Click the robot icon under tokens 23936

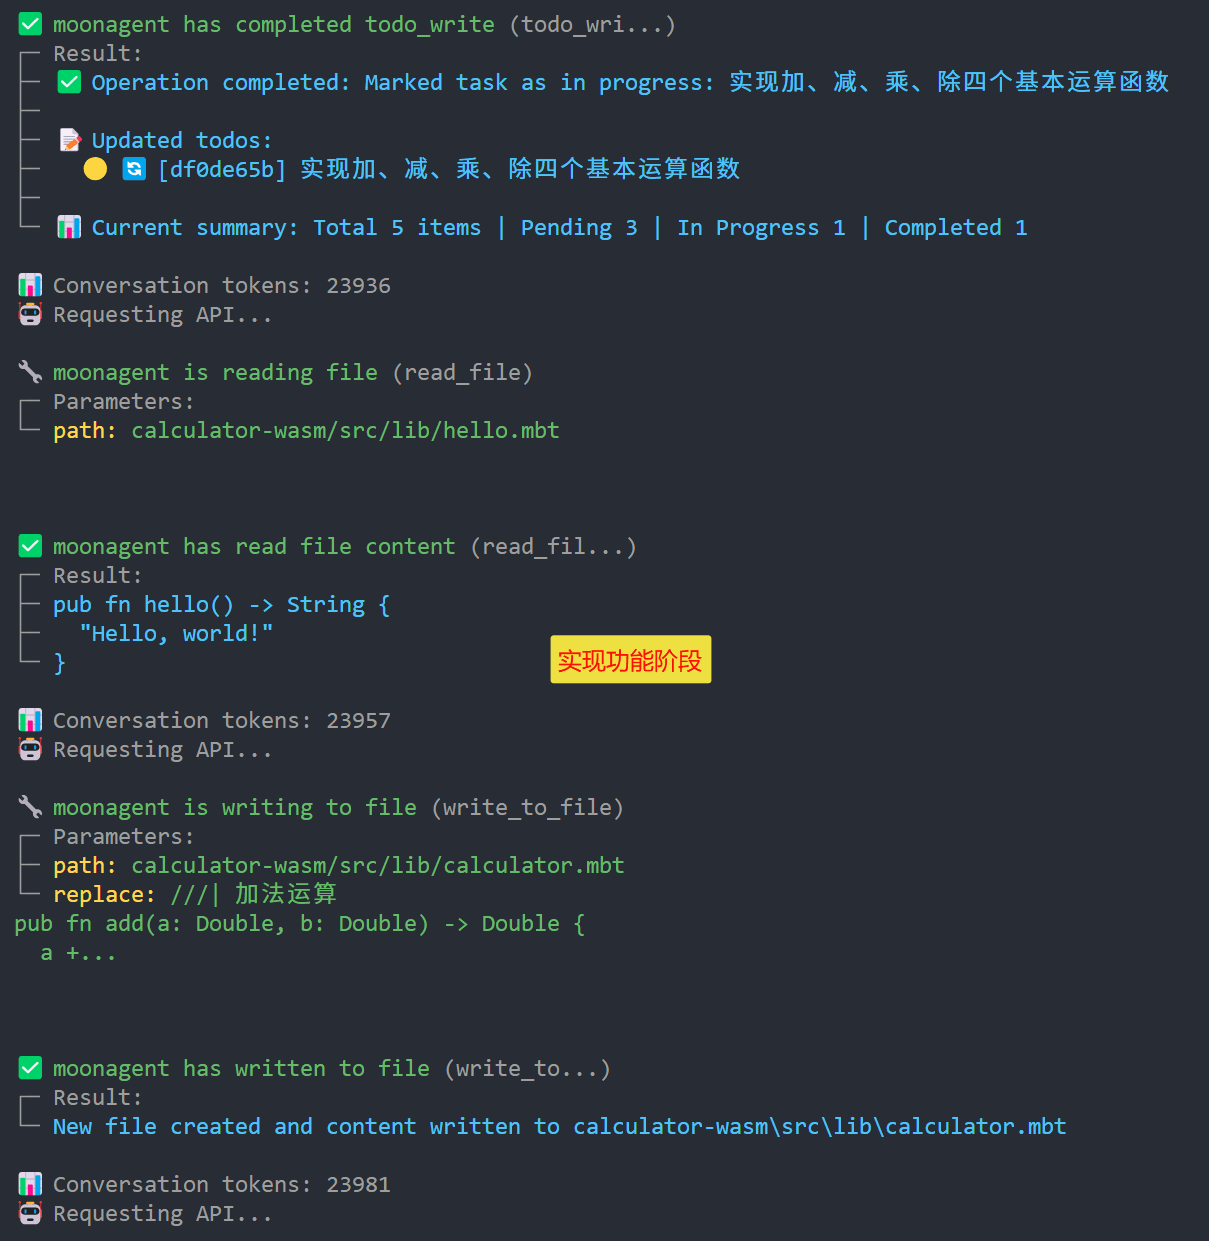pyautogui.click(x=30, y=314)
